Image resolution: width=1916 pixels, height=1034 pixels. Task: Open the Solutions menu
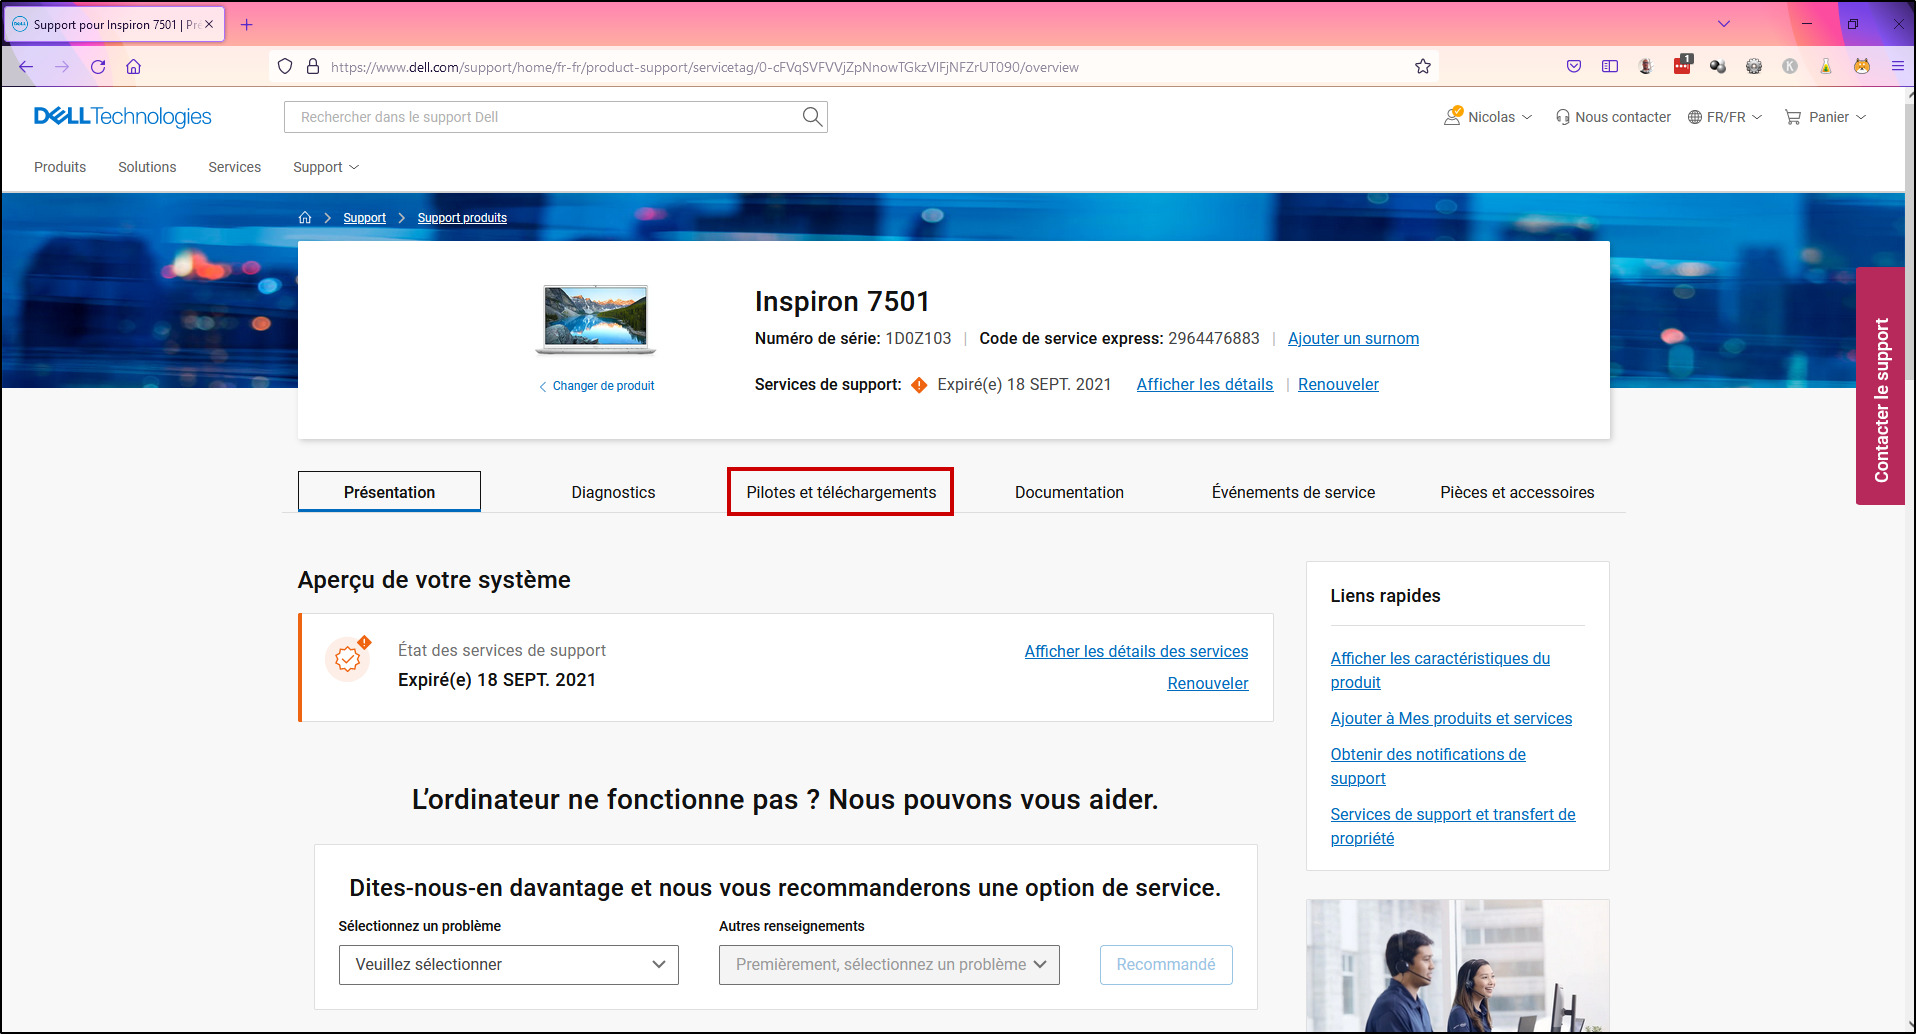tap(147, 167)
